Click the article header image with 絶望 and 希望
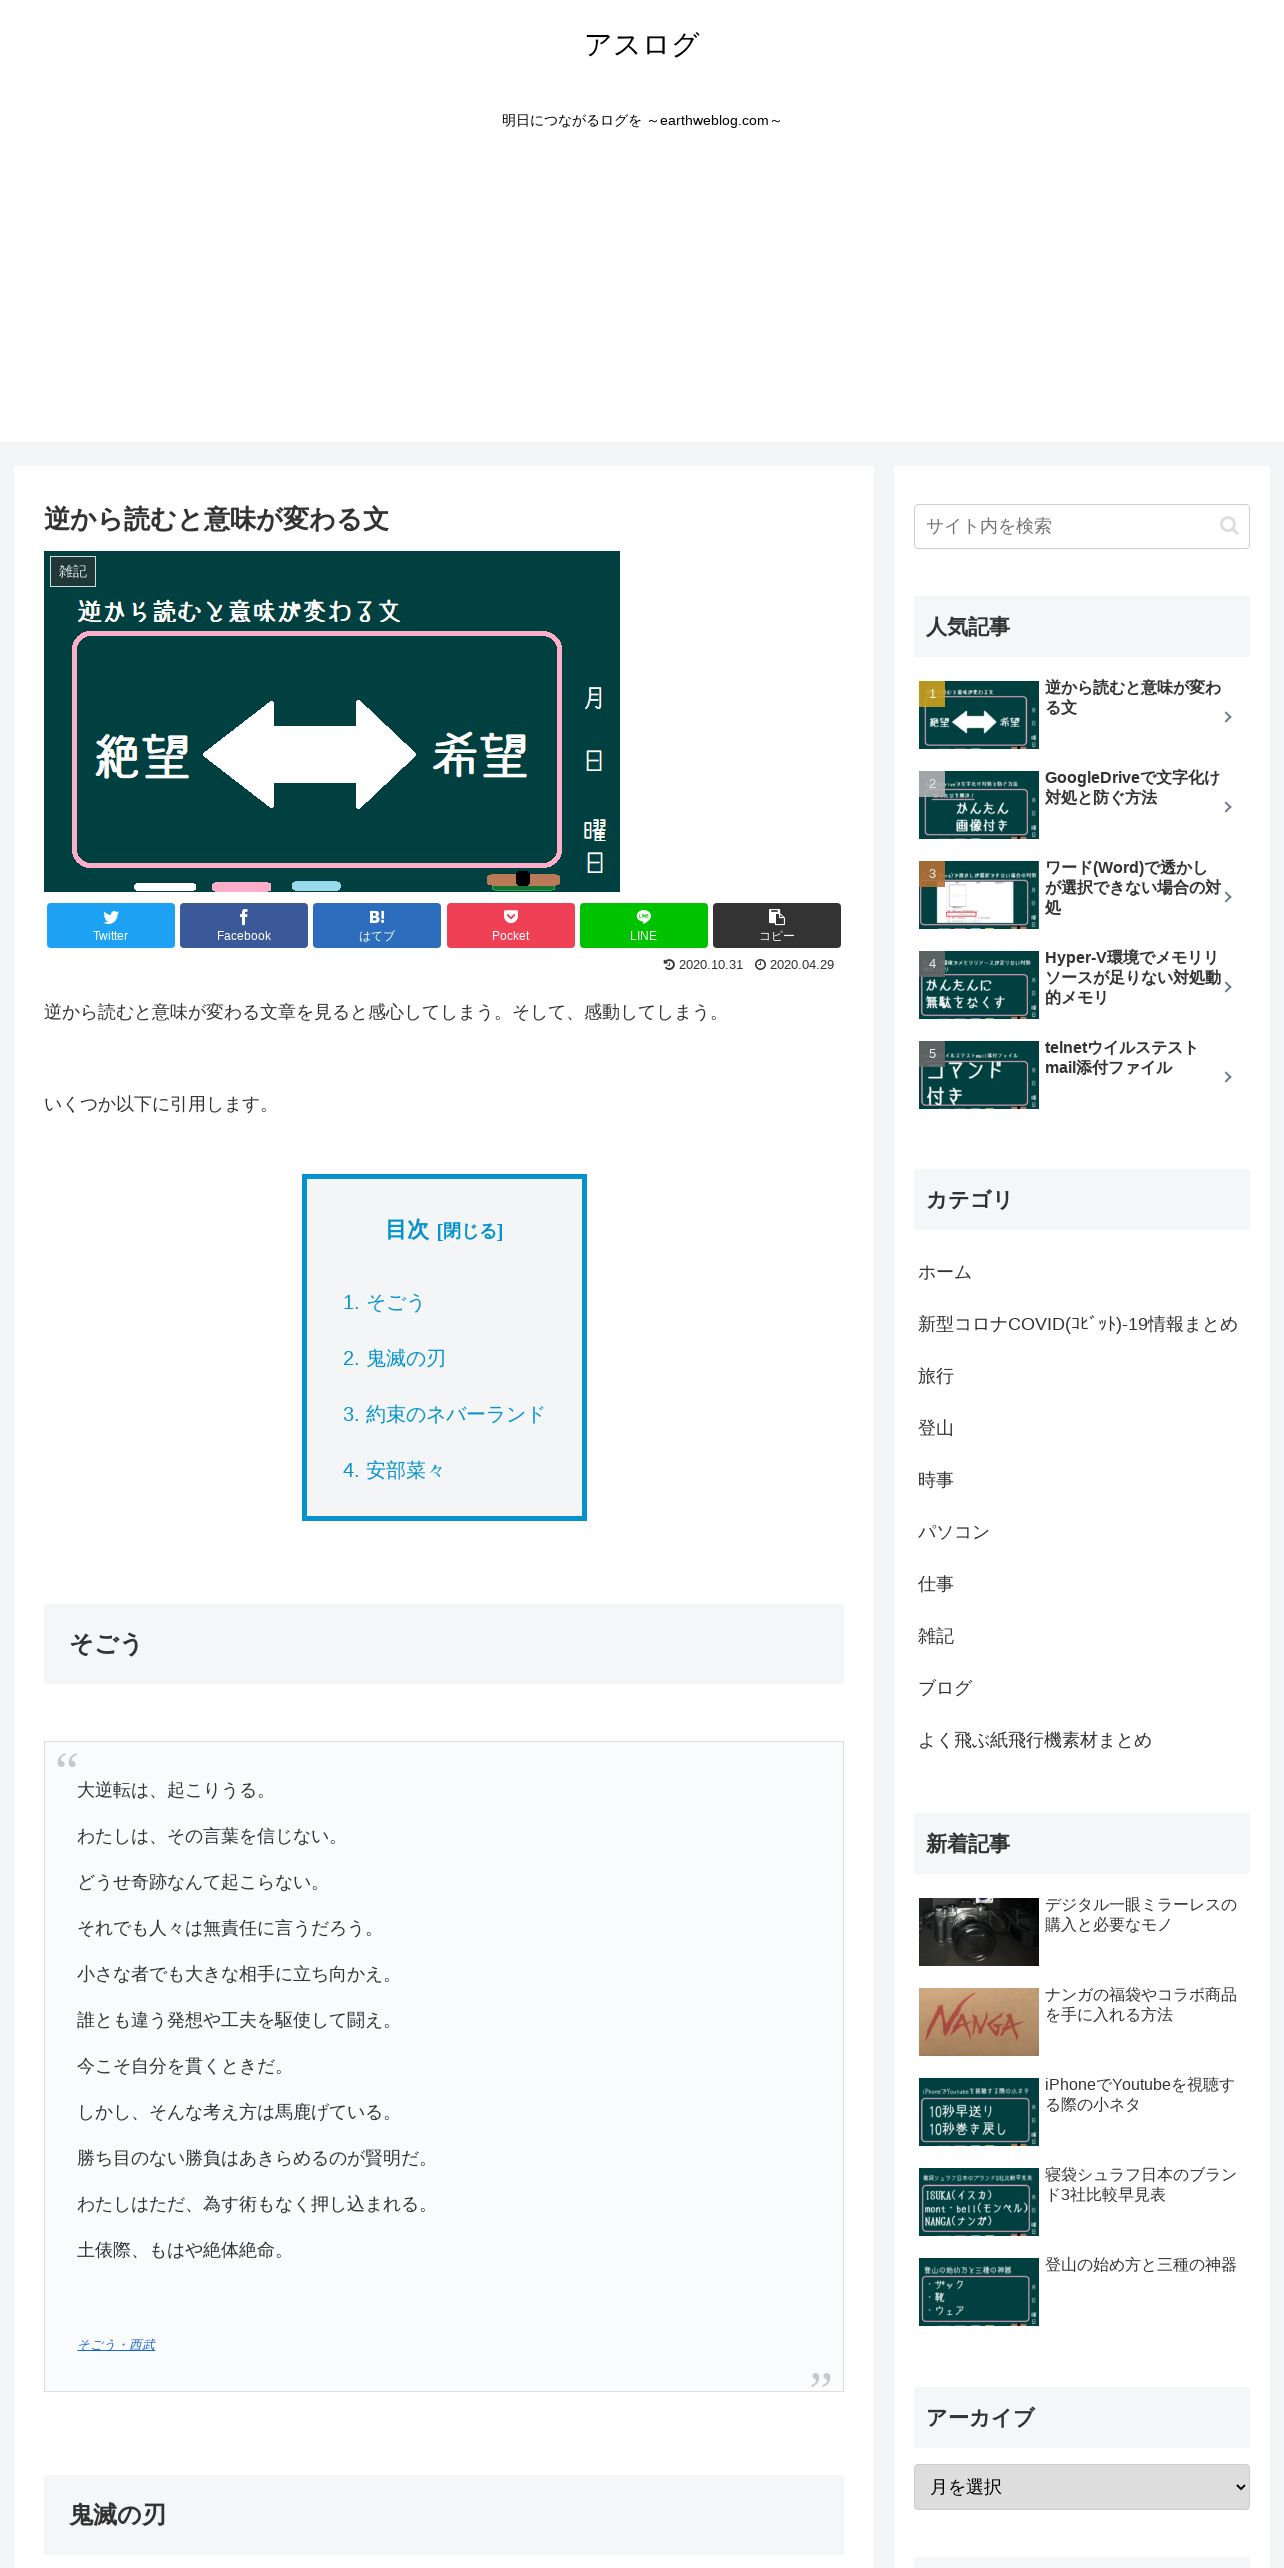 tap(332, 721)
